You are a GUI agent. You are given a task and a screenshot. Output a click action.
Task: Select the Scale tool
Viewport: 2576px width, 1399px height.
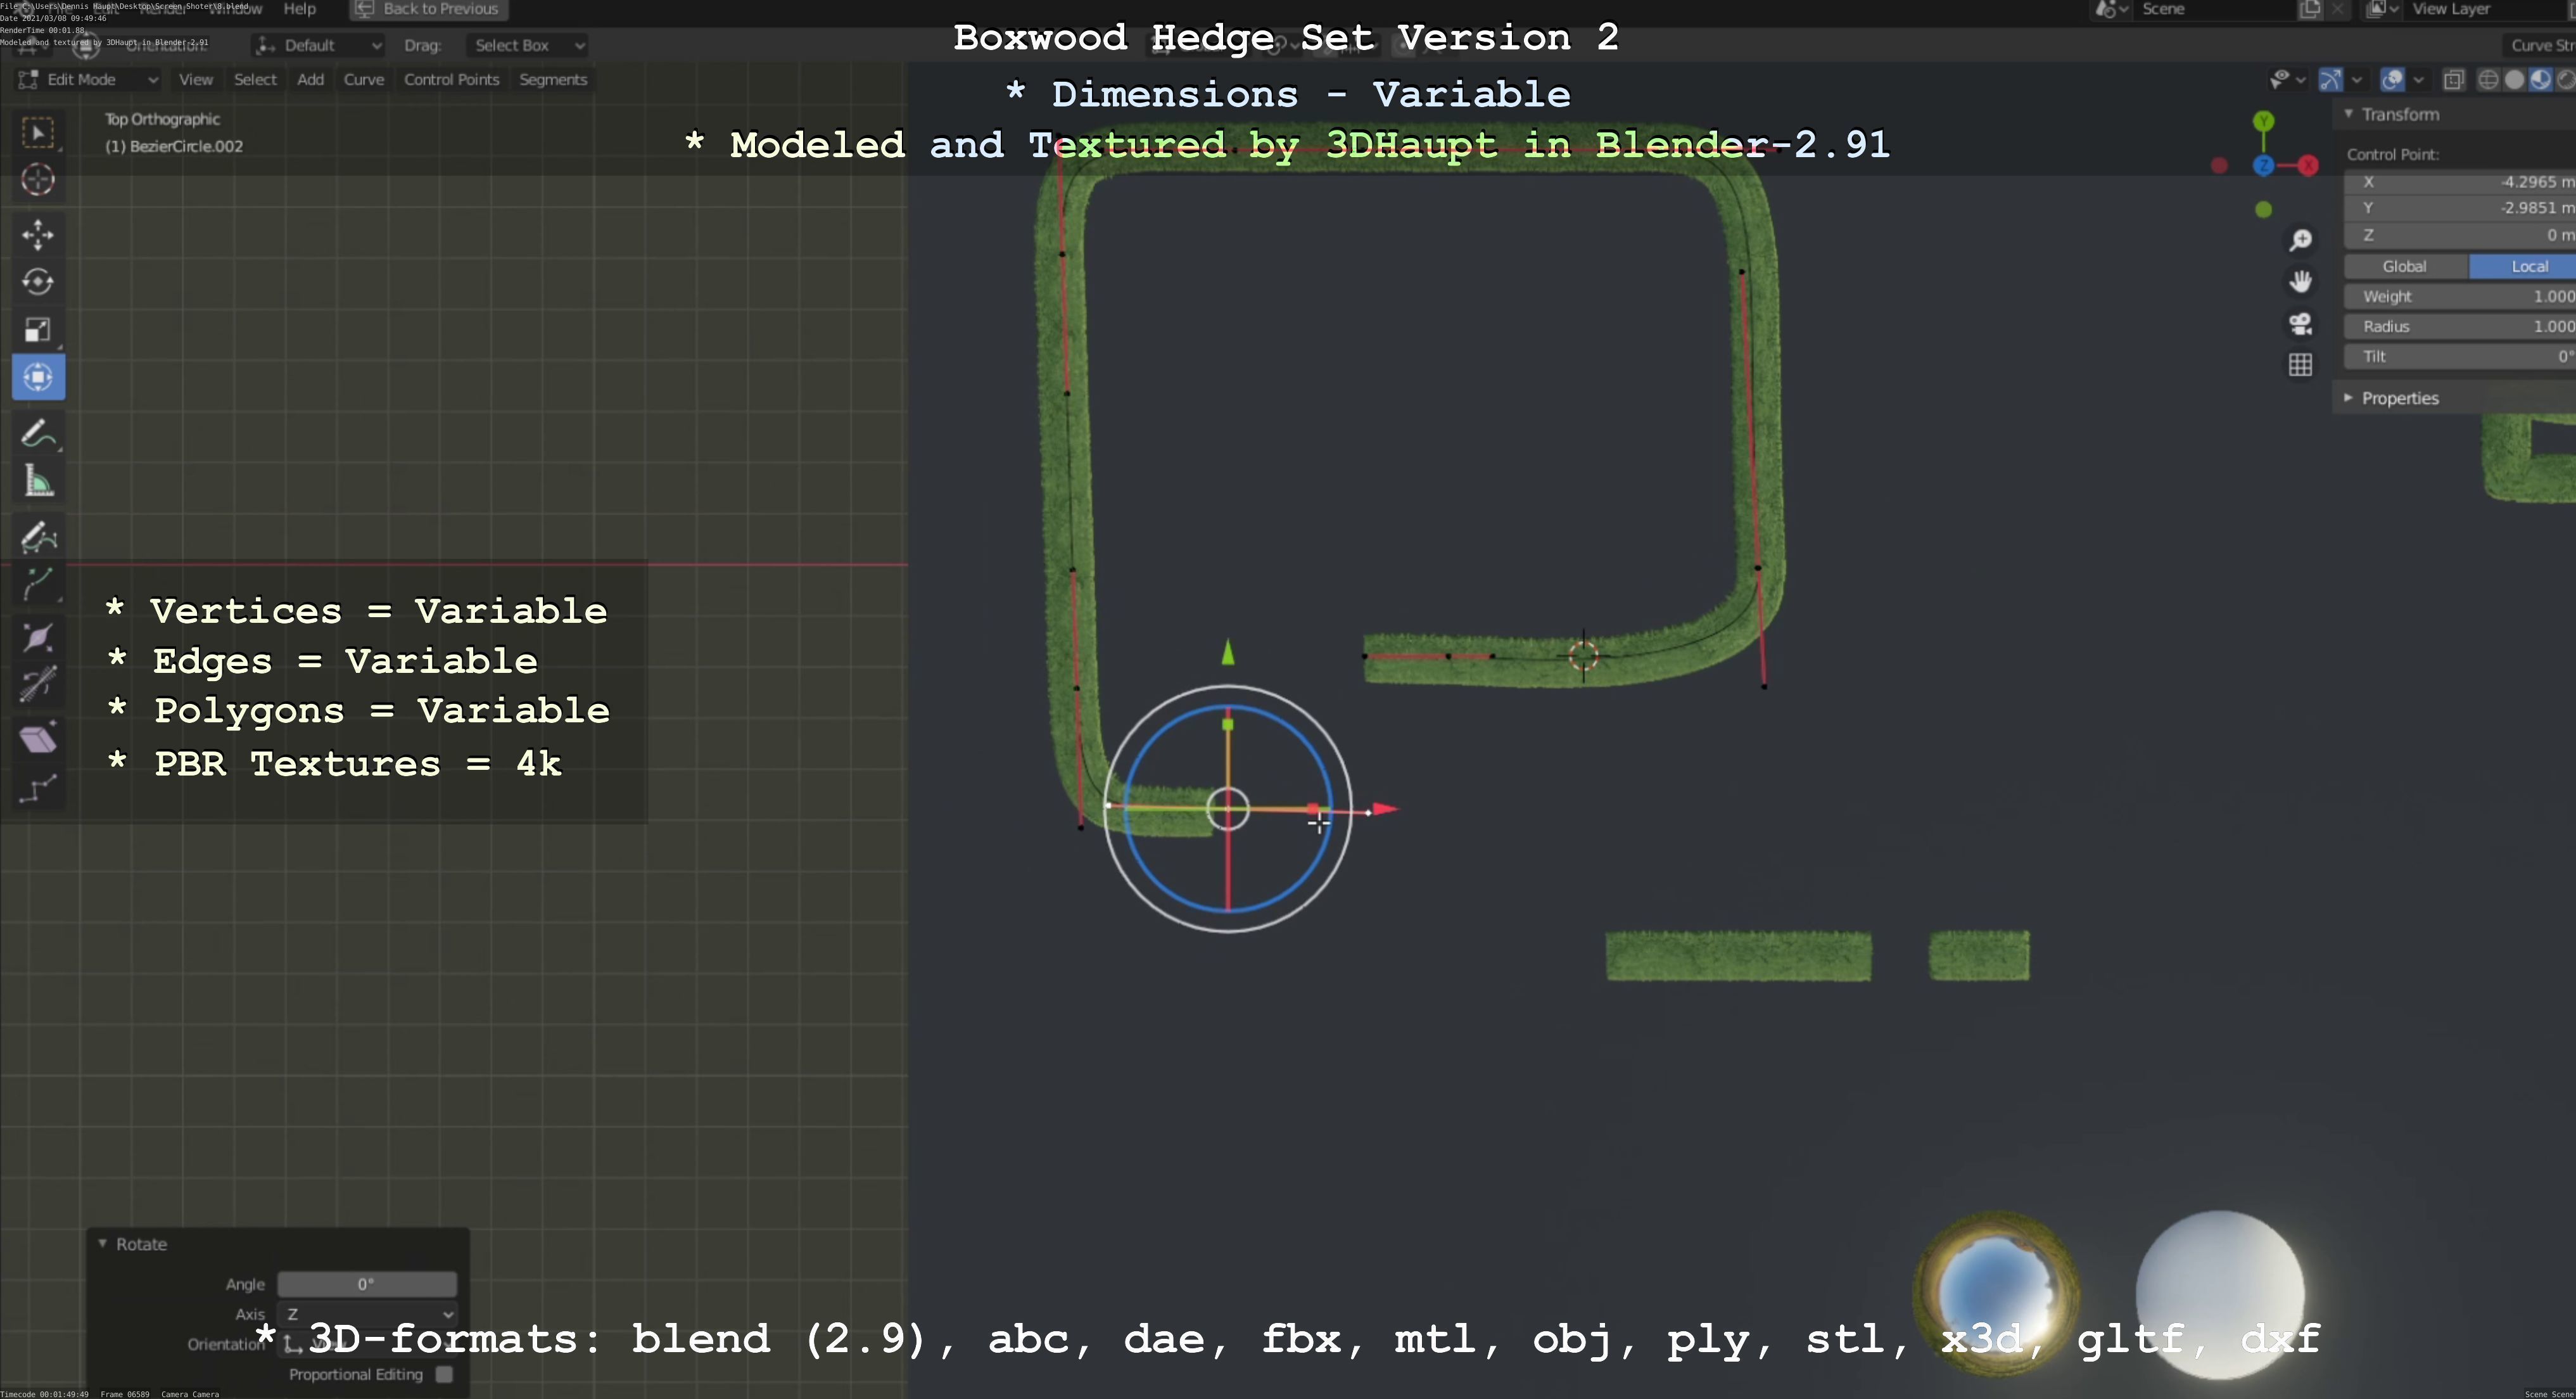[x=38, y=330]
